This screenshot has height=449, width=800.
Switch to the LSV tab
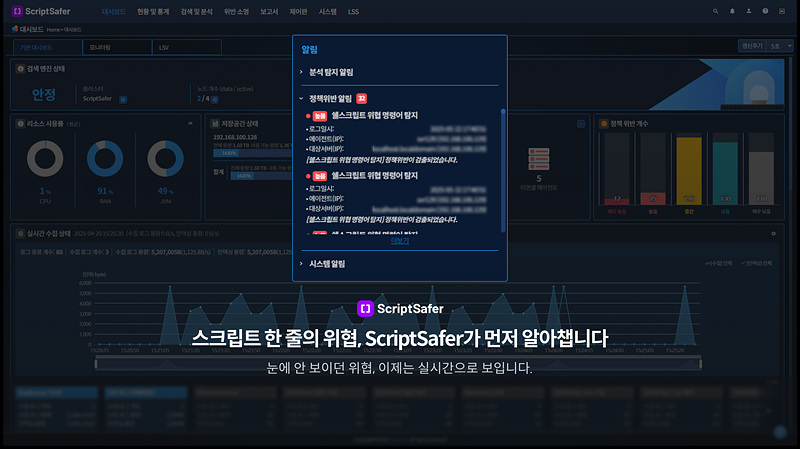click(187, 47)
